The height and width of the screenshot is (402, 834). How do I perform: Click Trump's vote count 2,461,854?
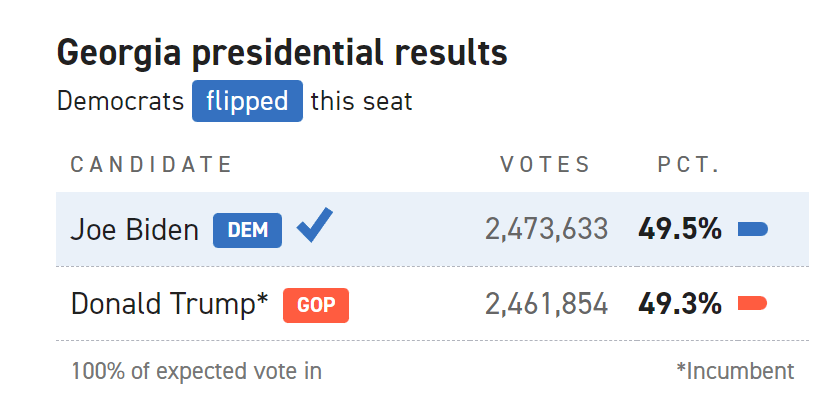coord(546,304)
